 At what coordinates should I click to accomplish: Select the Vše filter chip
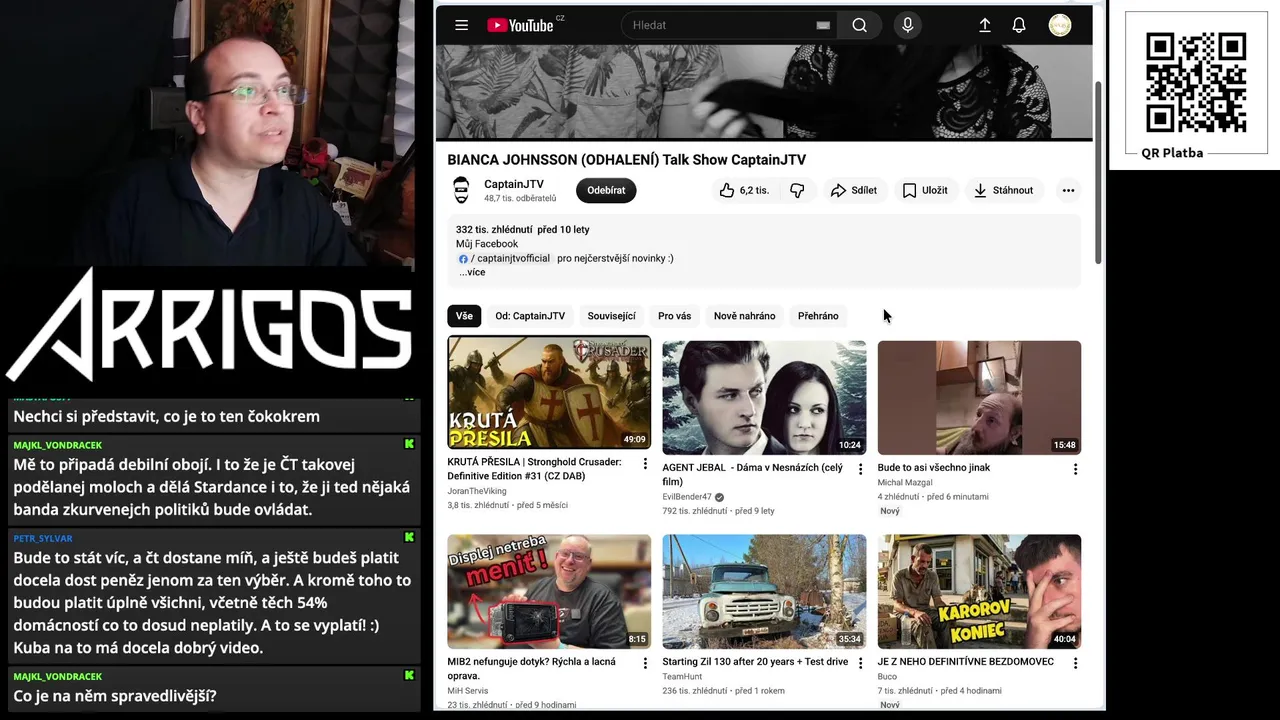464,316
